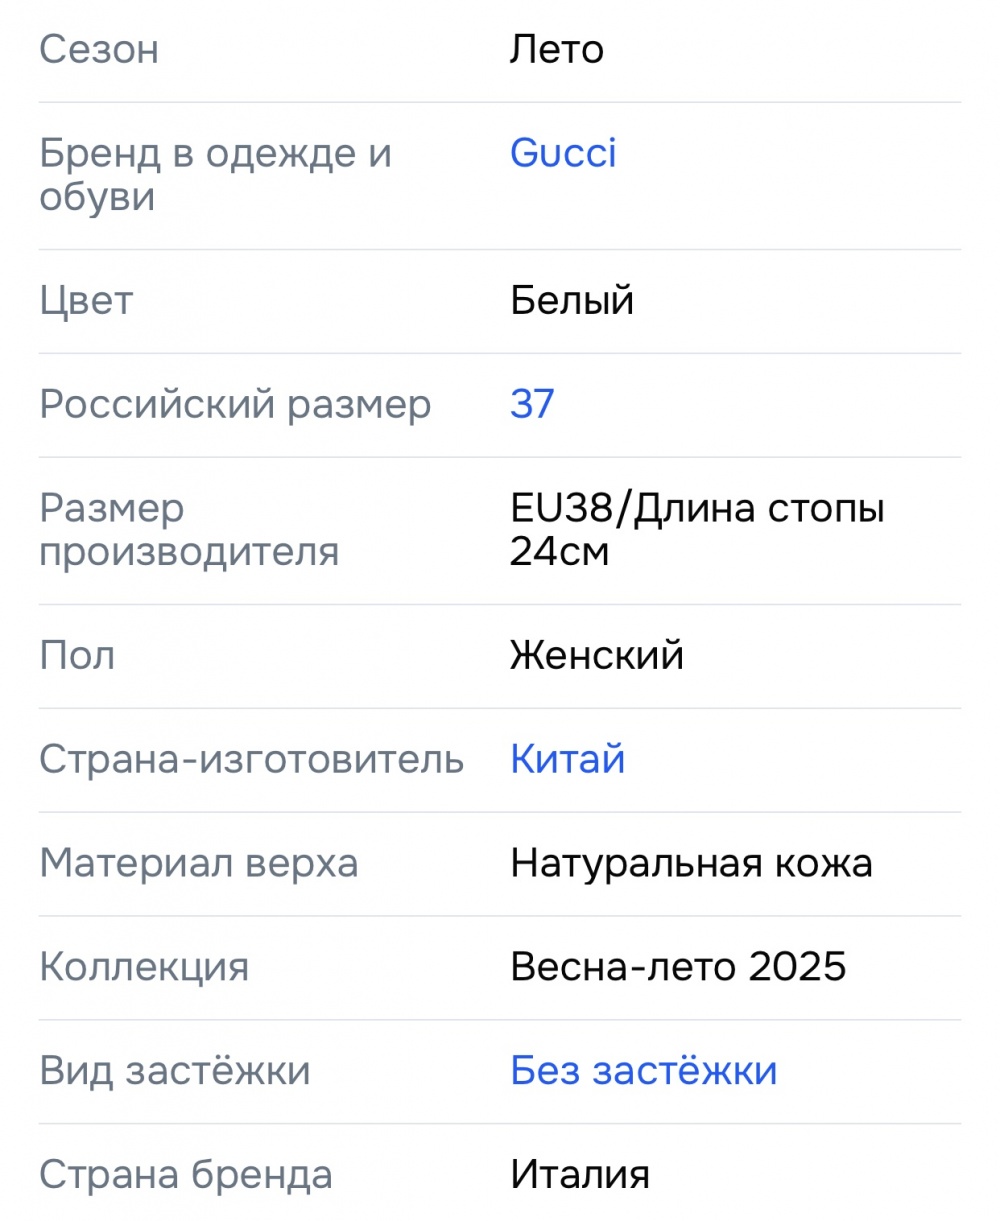This screenshot has height=1221, width=1000.
Task: Select the Женский gender value
Action: (x=597, y=656)
